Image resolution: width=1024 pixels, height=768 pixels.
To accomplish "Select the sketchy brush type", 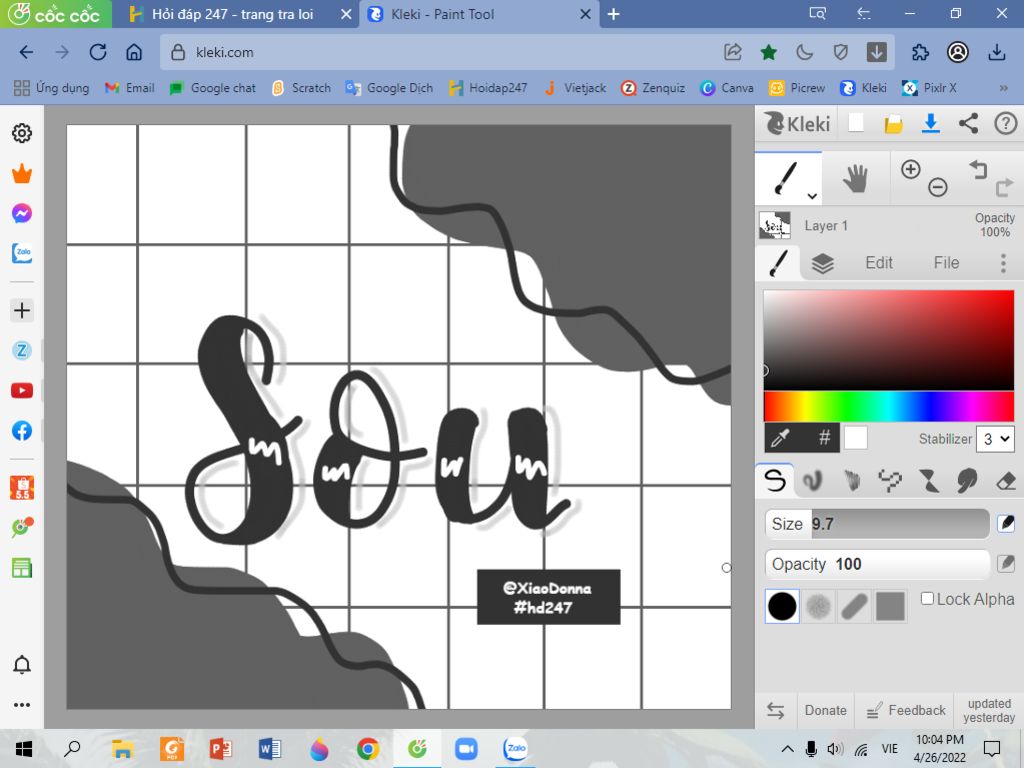I will (x=852, y=481).
